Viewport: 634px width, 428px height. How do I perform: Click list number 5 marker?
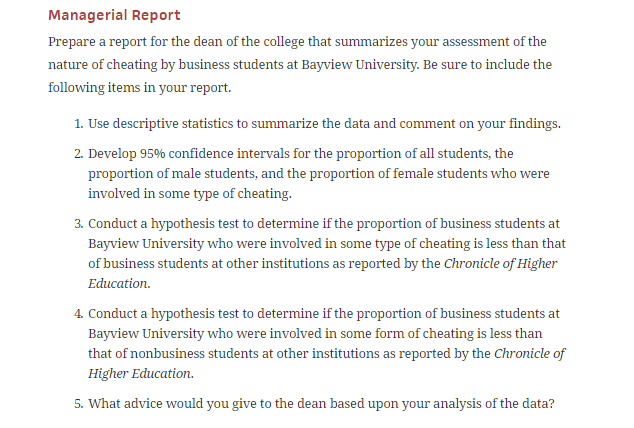click(x=77, y=404)
